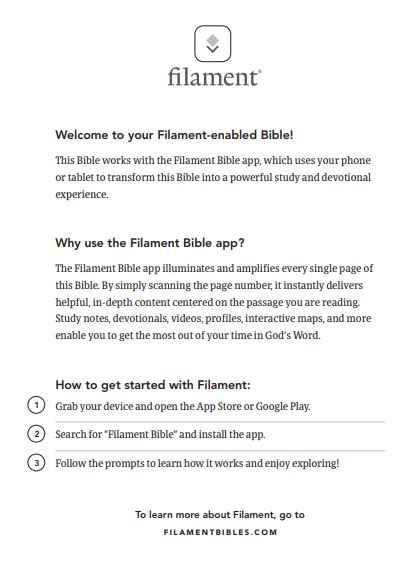Click the circled number 3 step icon
Viewport: 415px width, 577px height.
point(36,463)
